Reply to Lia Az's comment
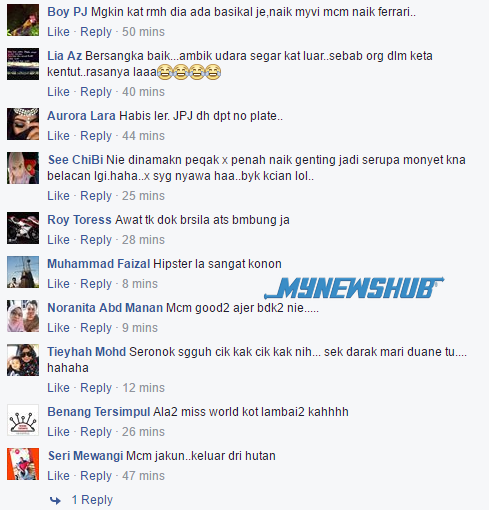The height and width of the screenshot is (510, 489). coord(96,92)
